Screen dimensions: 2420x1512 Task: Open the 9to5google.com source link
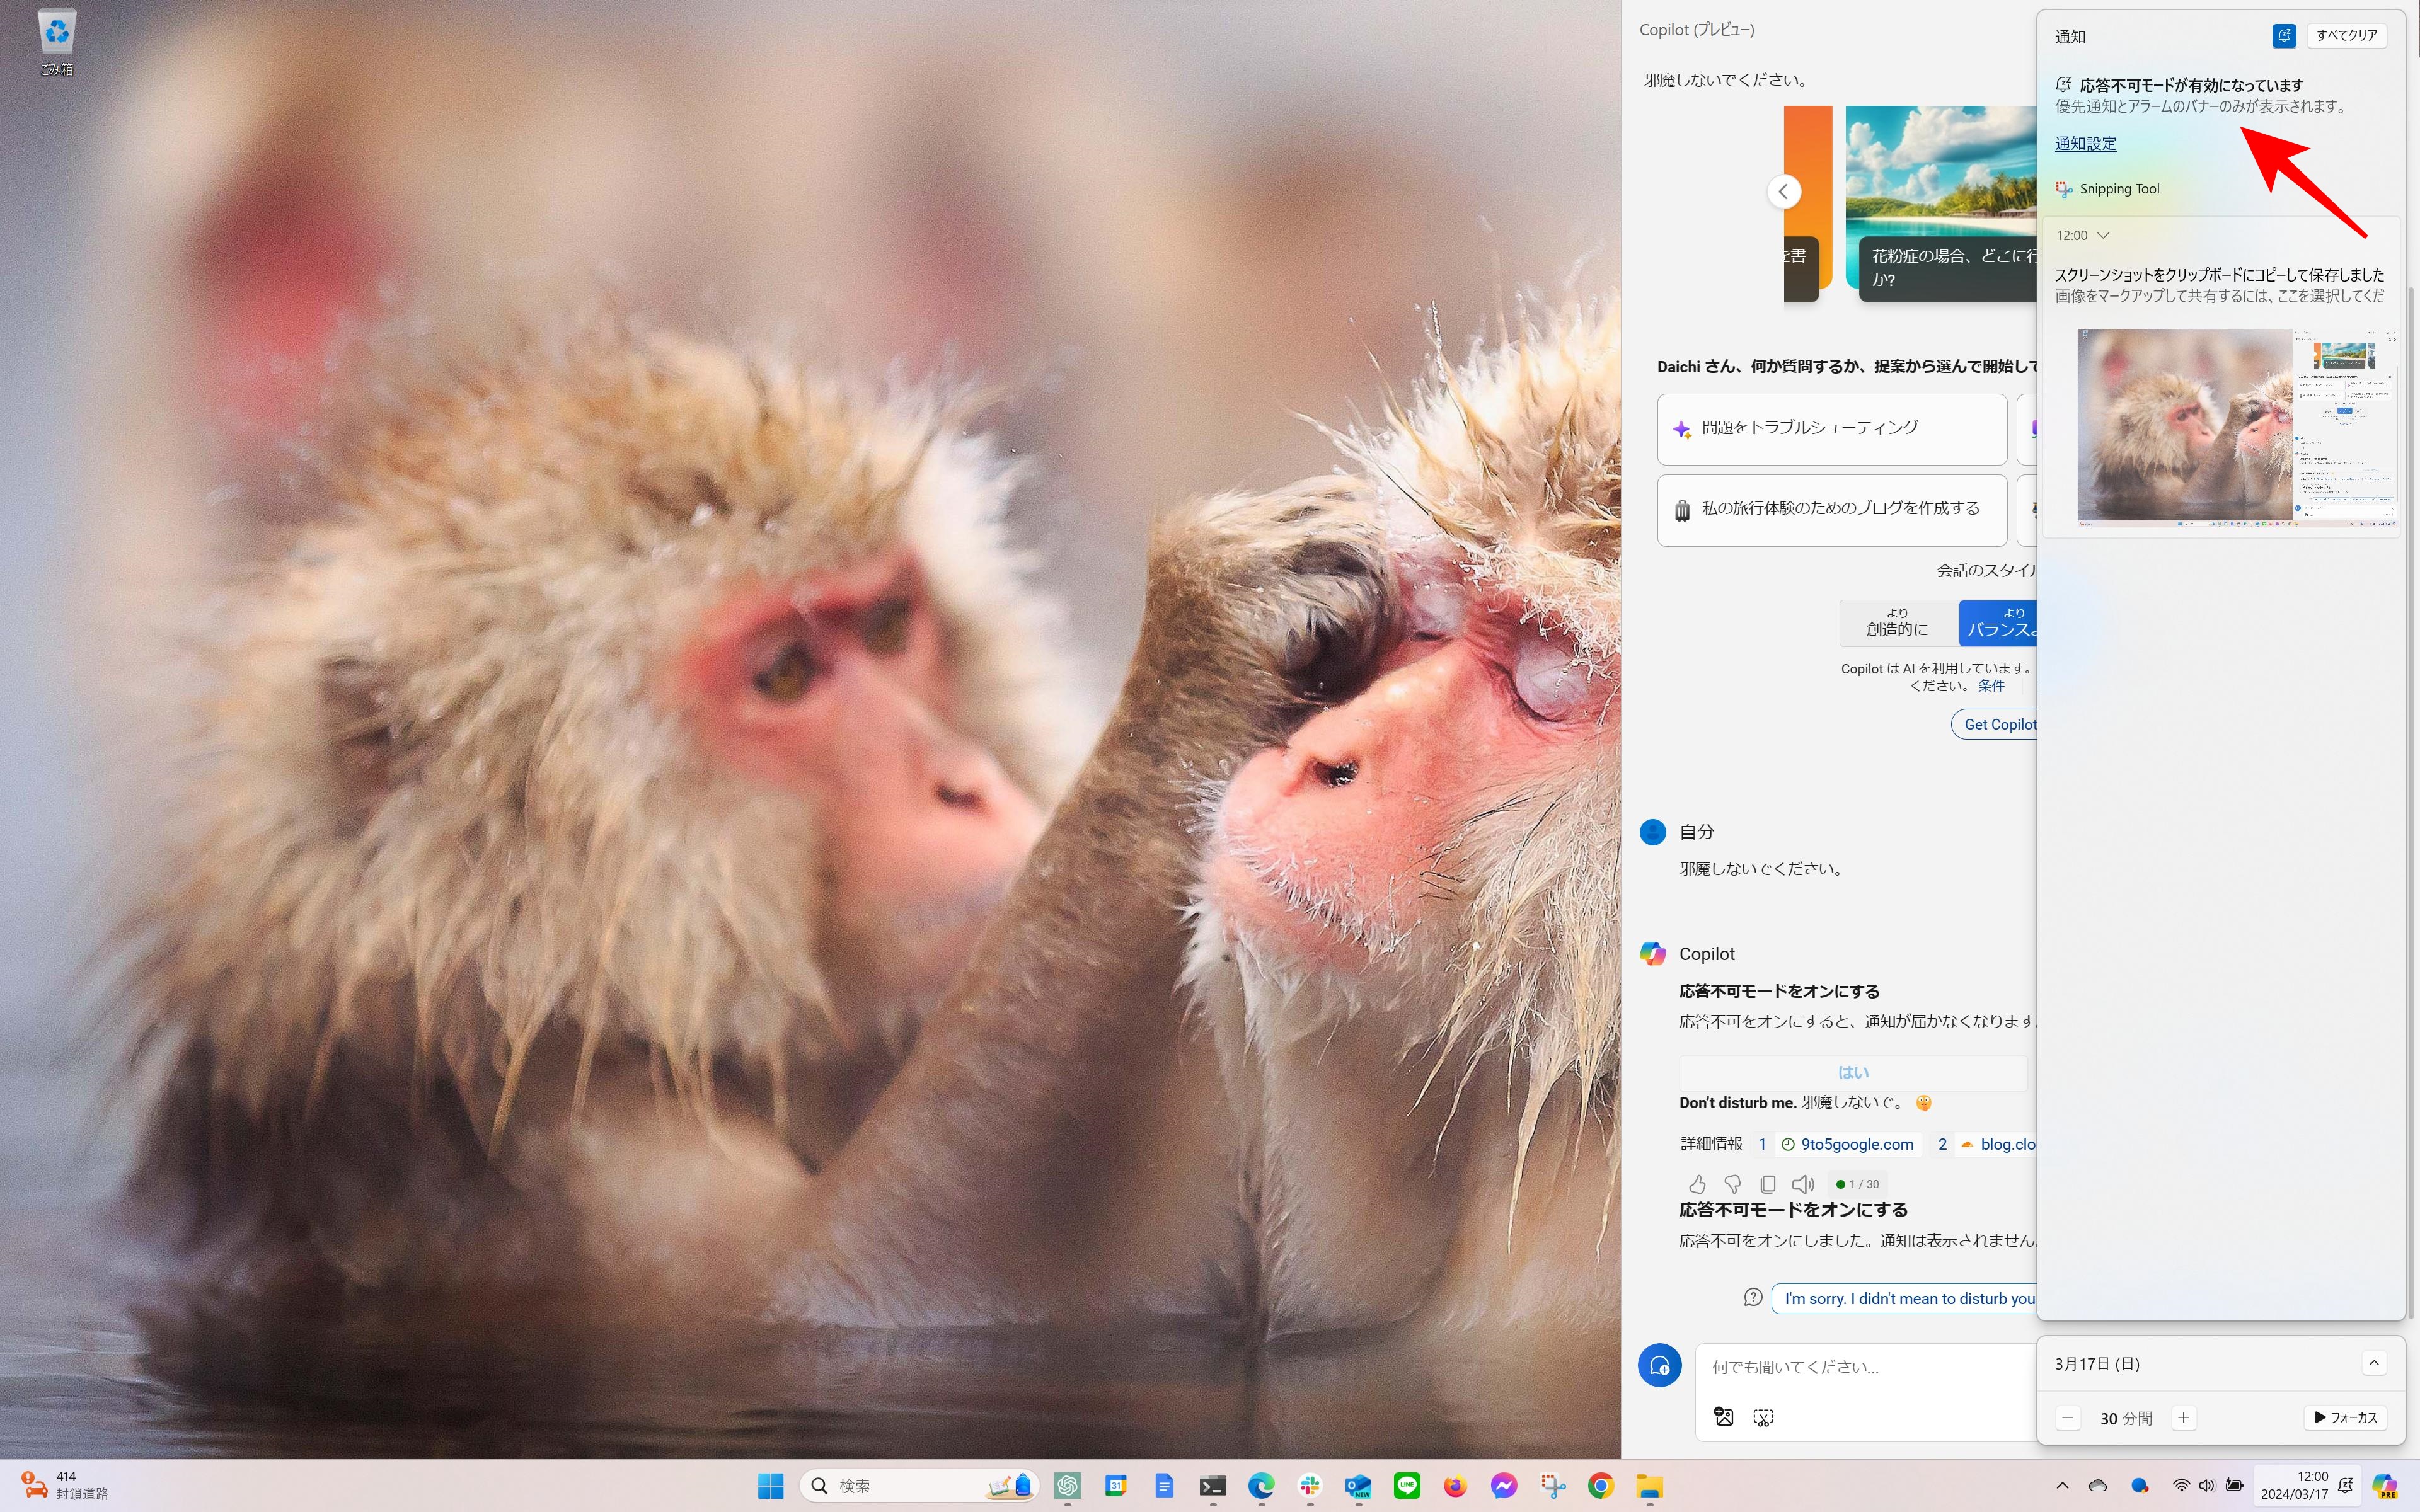(1847, 1144)
